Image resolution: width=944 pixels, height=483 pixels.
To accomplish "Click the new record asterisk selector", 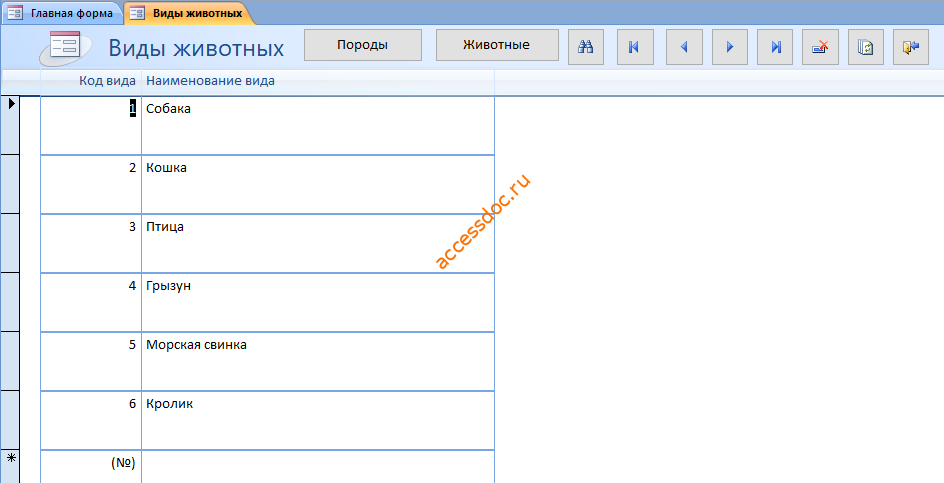I will click(x=10, y=467).
